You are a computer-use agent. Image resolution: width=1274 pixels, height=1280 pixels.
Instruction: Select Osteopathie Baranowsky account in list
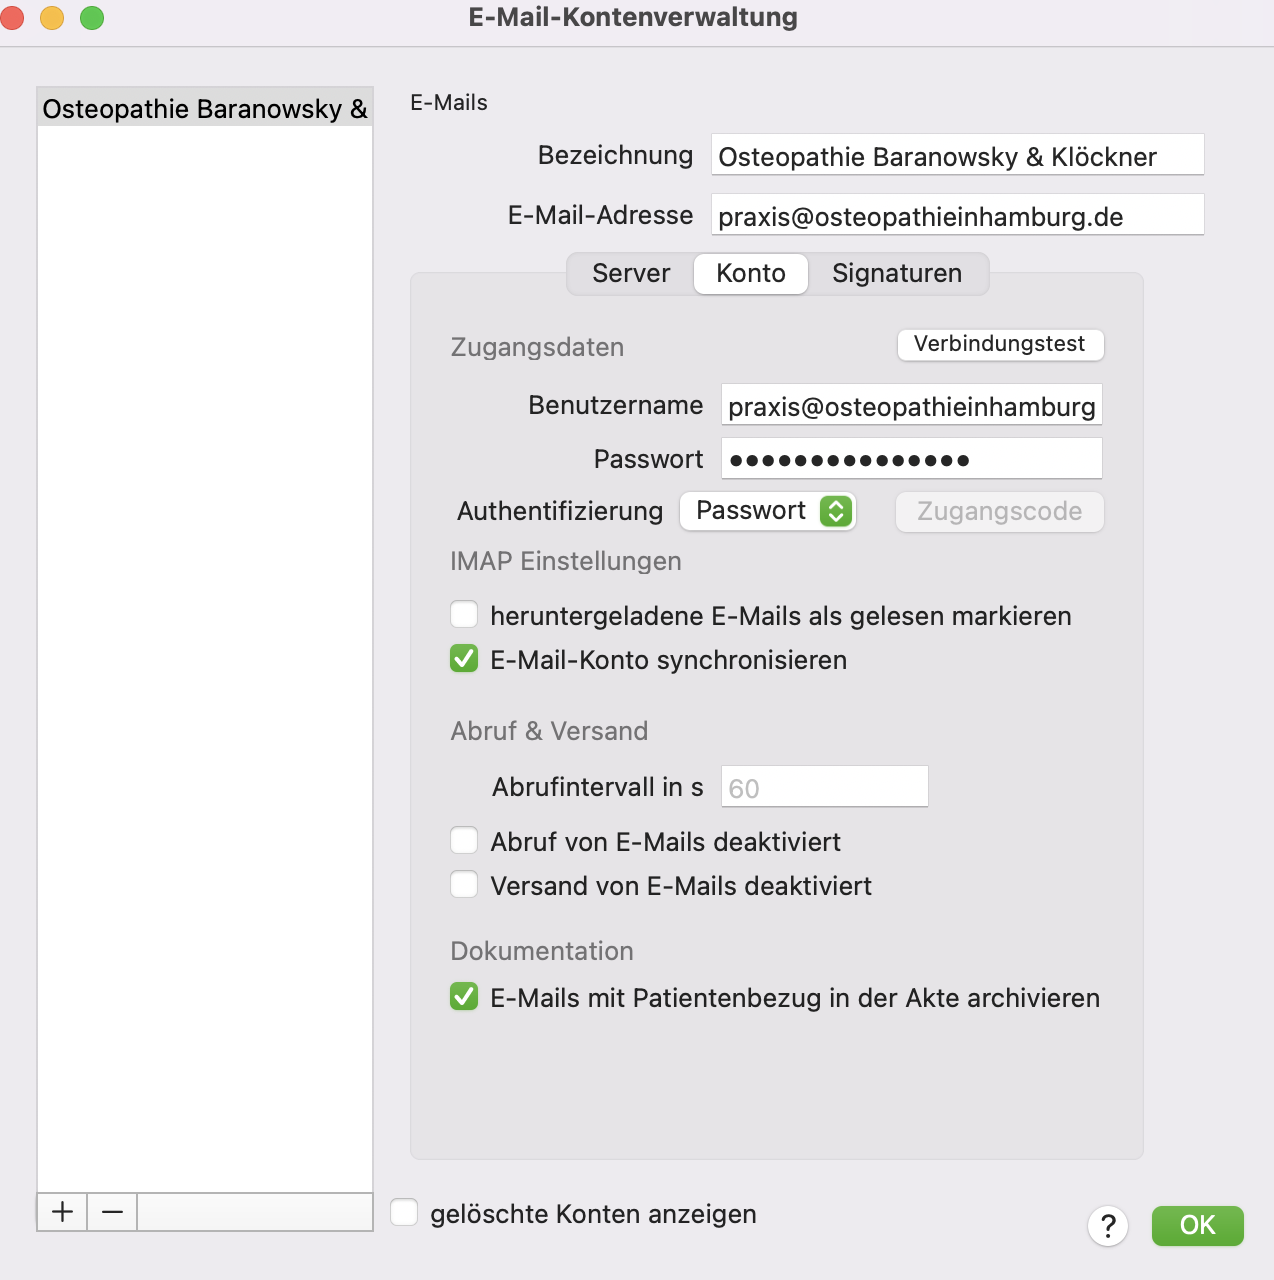point(205,108)
